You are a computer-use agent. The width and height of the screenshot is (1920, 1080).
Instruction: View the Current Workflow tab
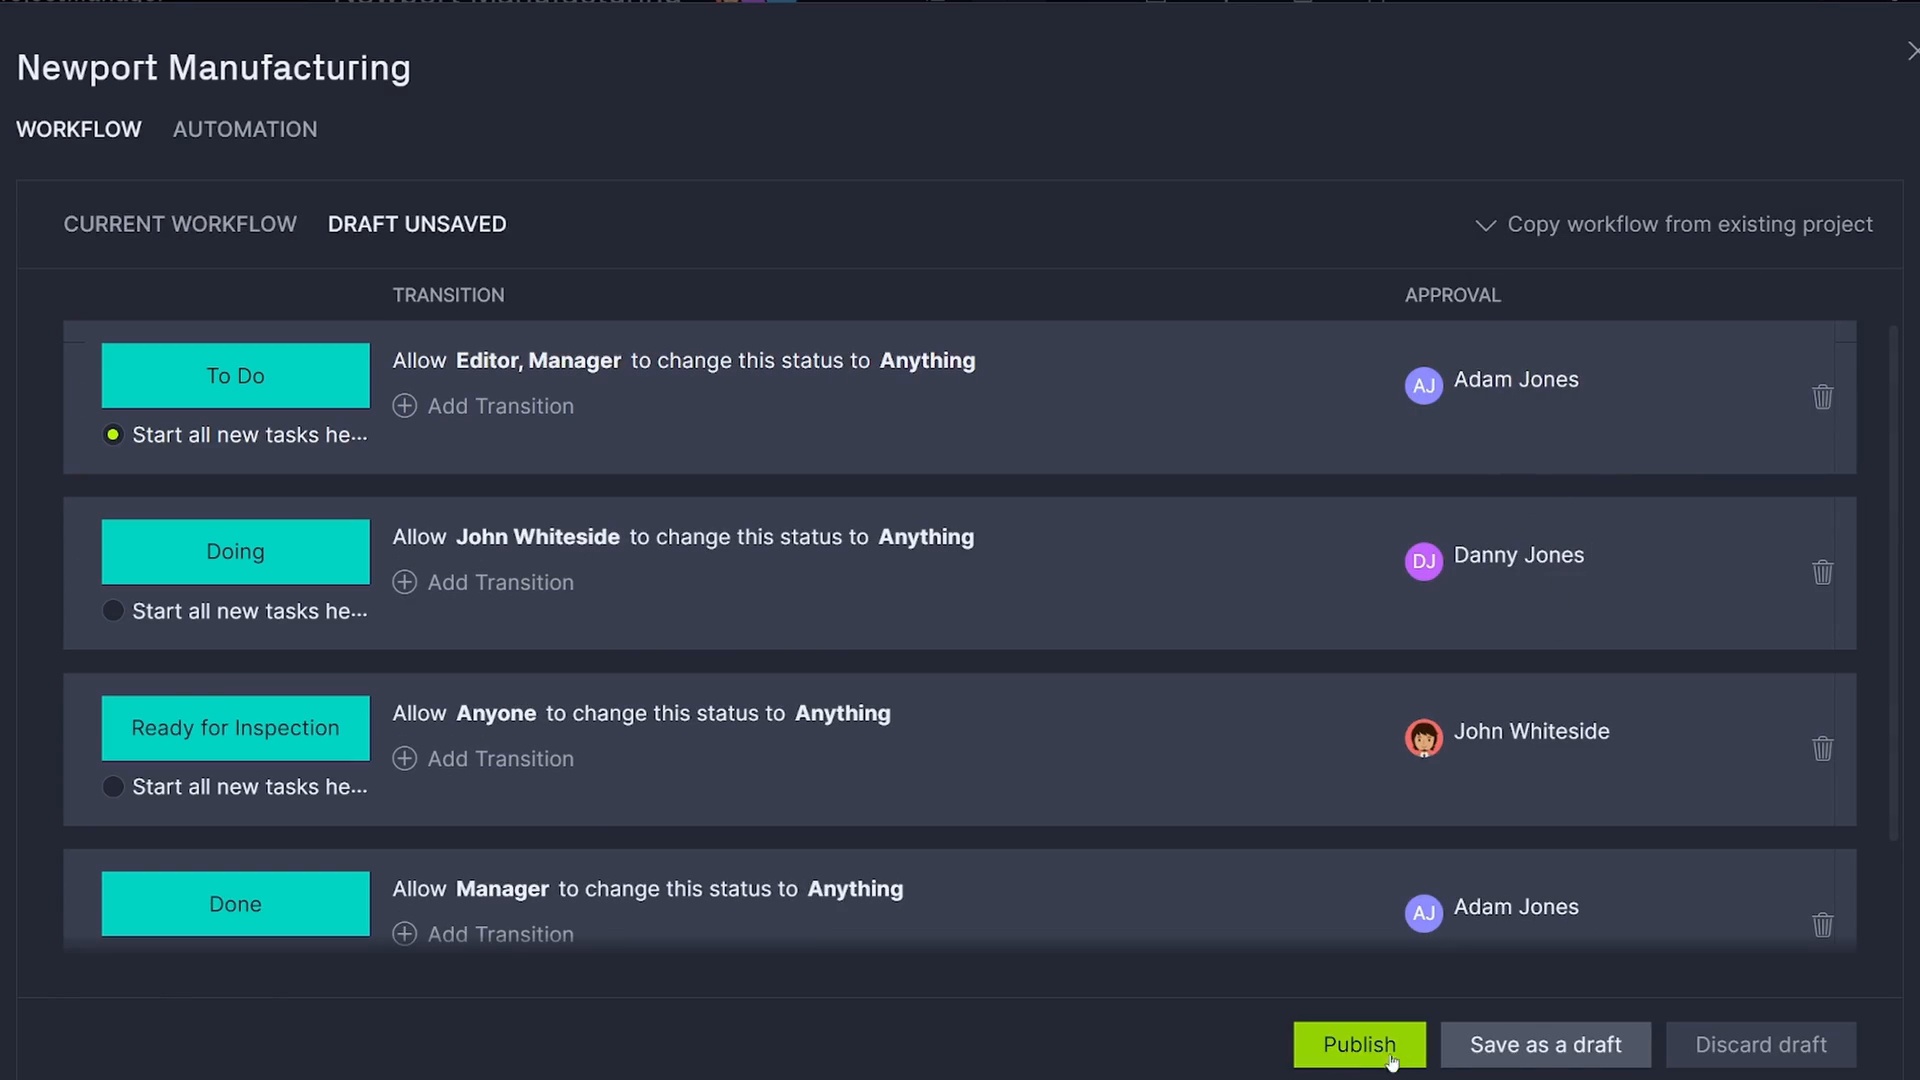coord(180,224)
